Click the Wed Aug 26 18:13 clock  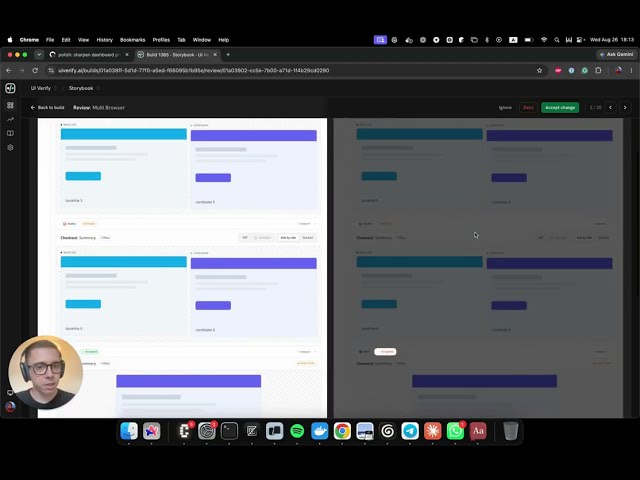pyautogui.click(x=612, y=40)
